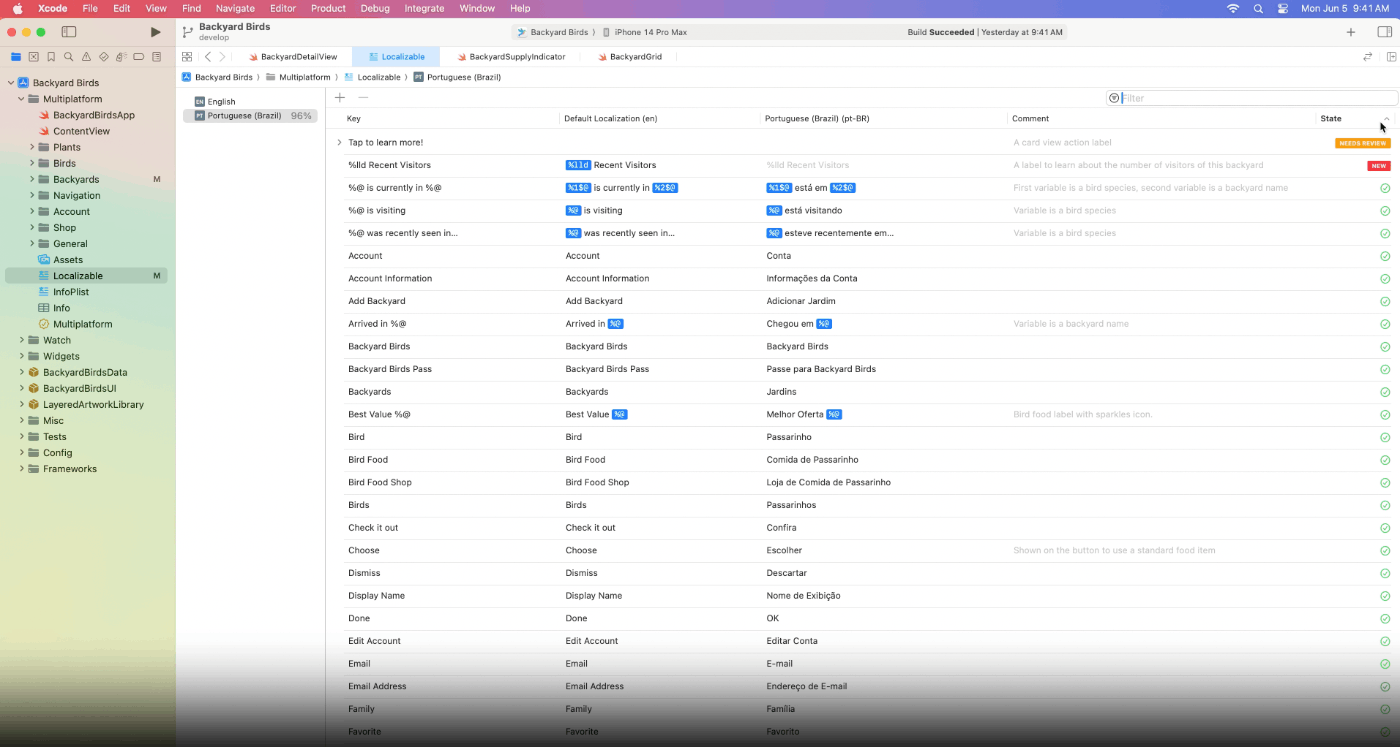Screen dimensions: 1400x747
Task: Click the 'Adicionar Jardim' translation cell
Action: [x=801, y=301]
